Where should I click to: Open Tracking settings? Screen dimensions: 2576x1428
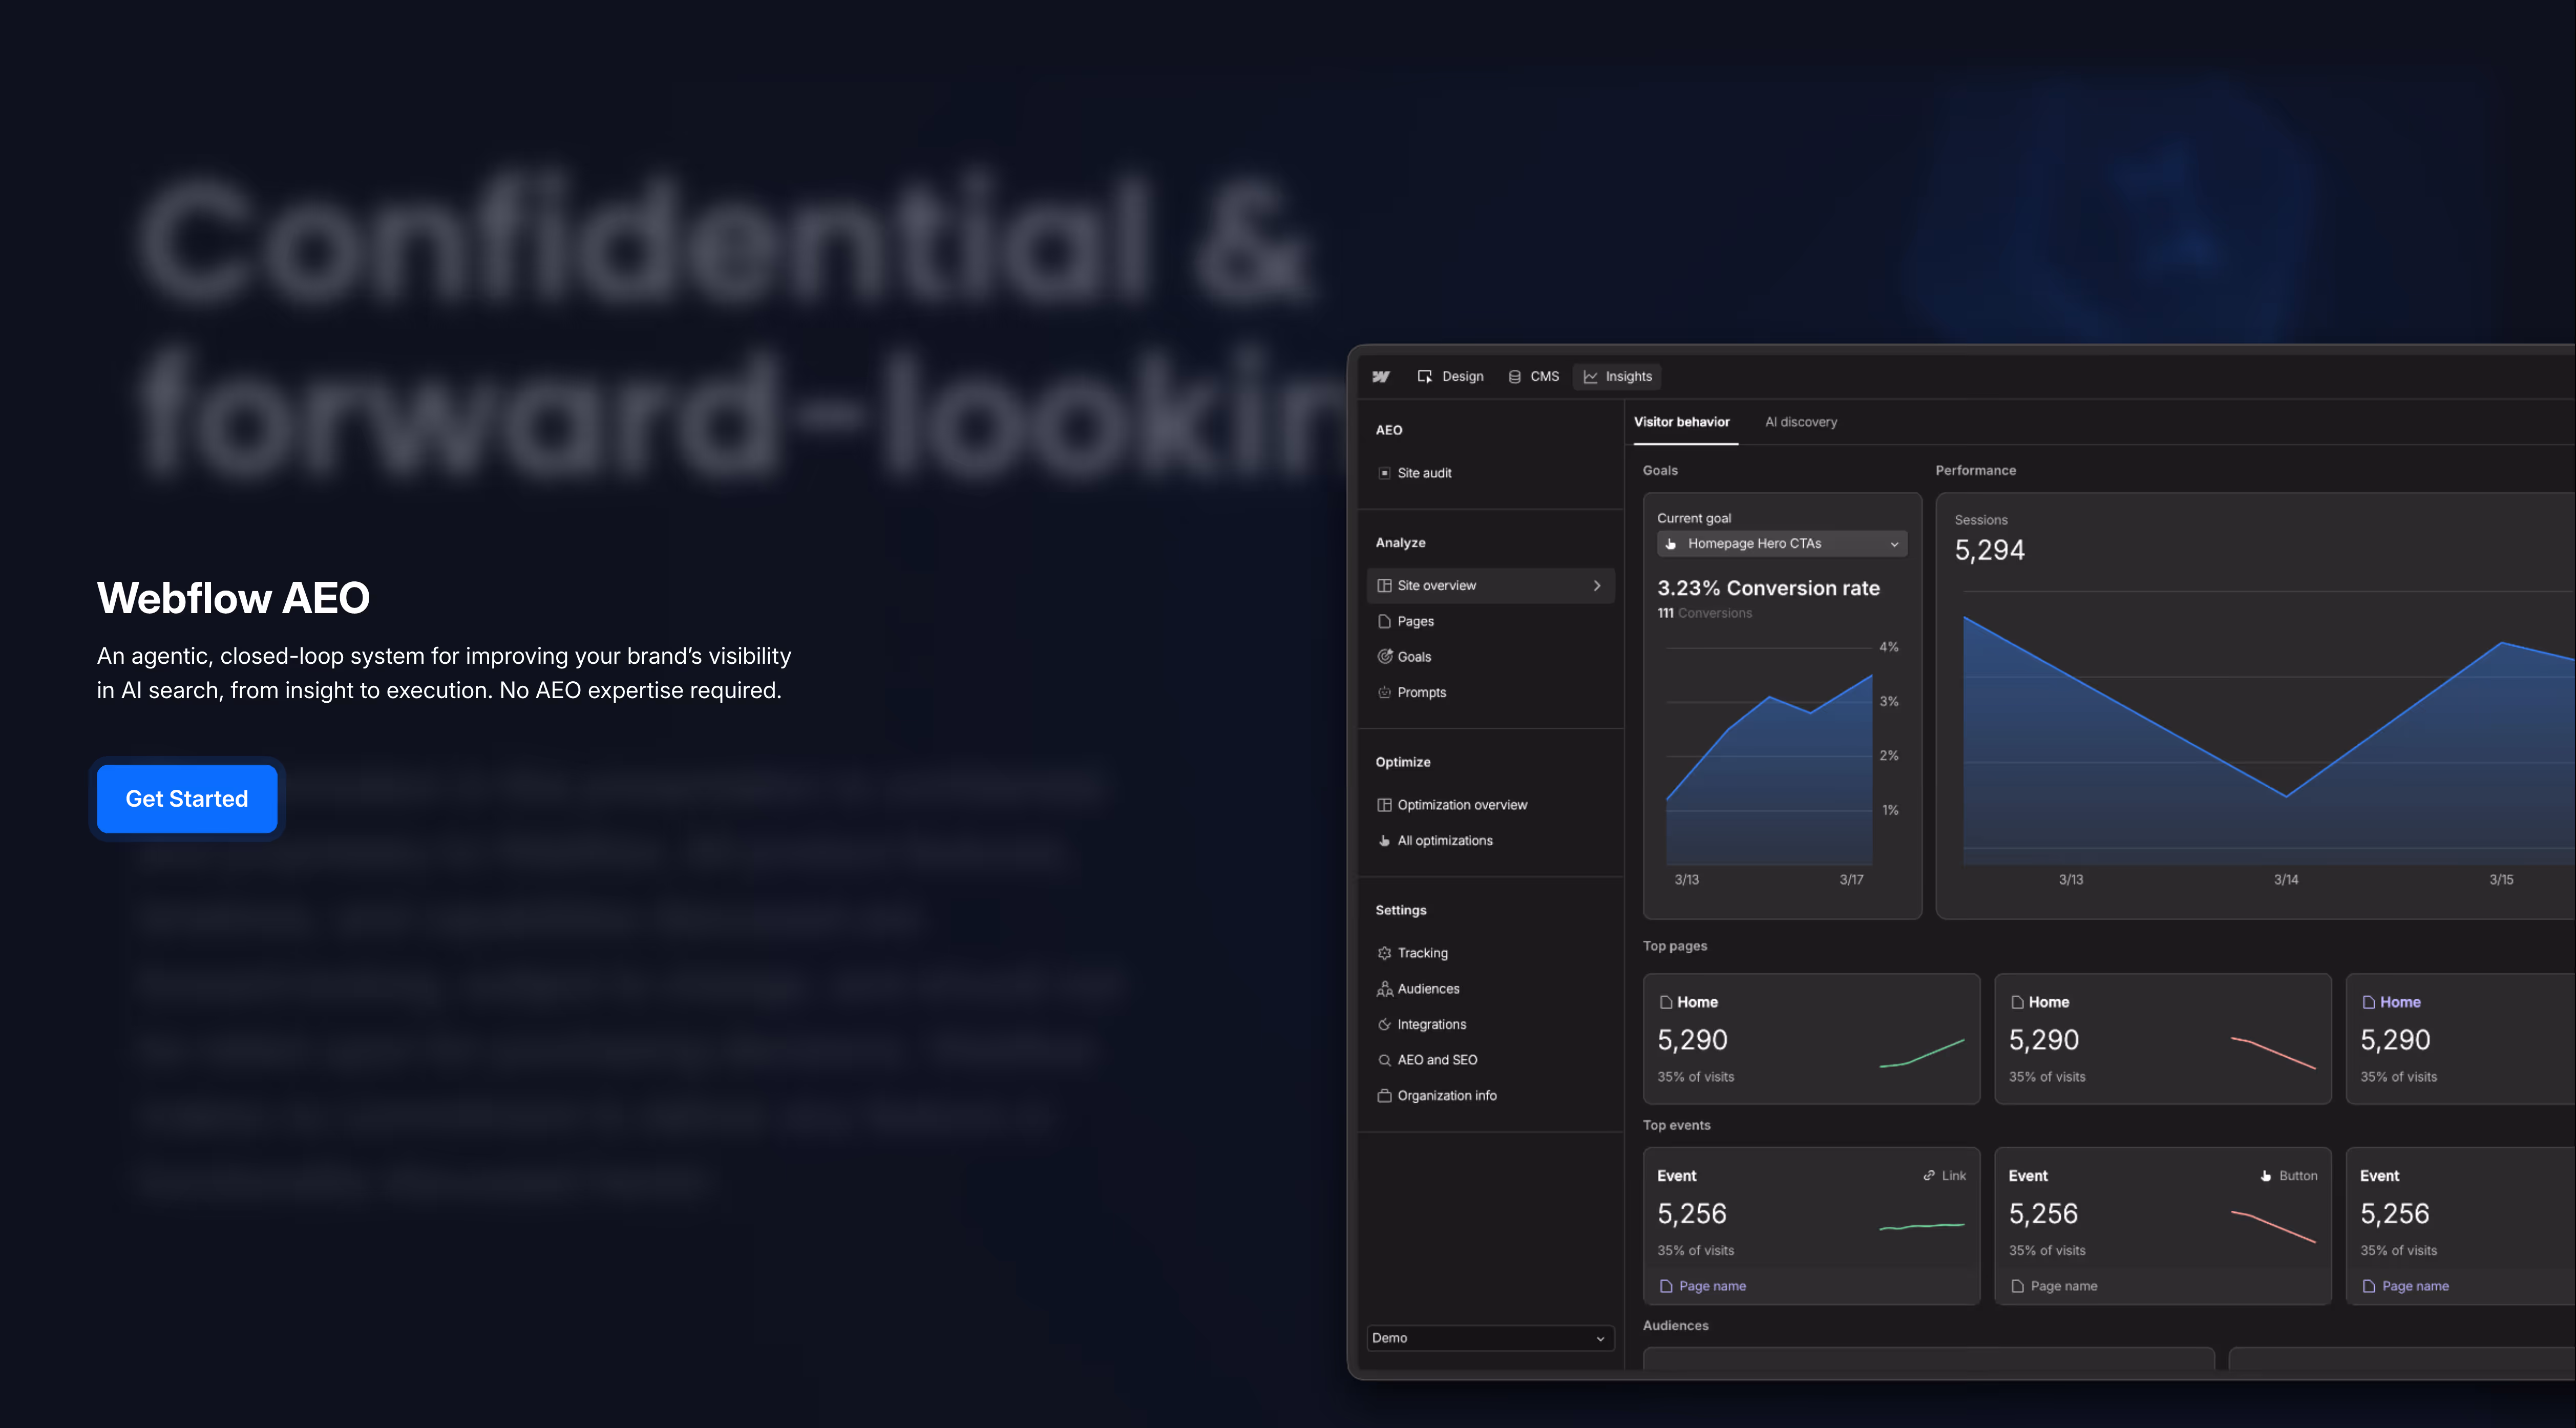(1422, 953)
